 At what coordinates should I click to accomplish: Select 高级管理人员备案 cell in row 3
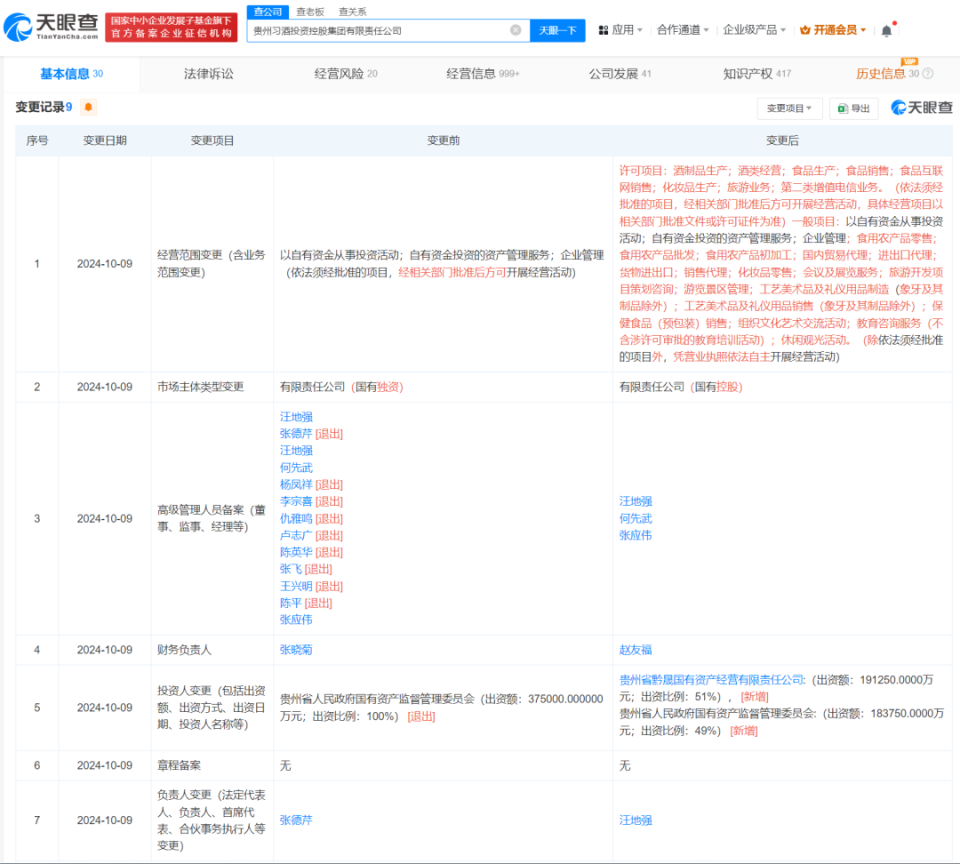[x=212, y=519]
